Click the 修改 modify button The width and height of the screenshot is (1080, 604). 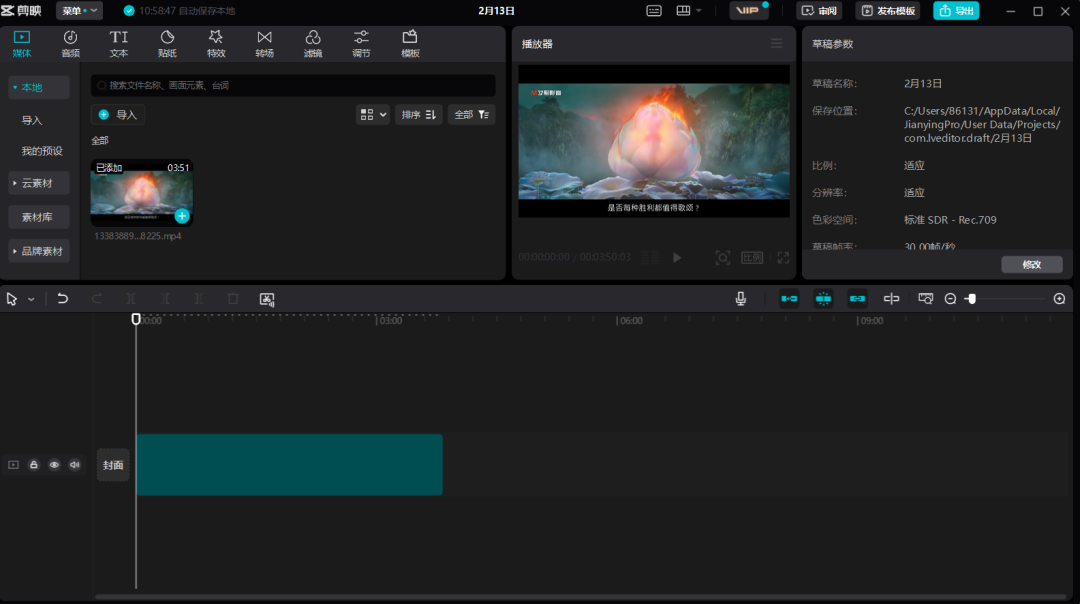click(x=1032, y=264)
